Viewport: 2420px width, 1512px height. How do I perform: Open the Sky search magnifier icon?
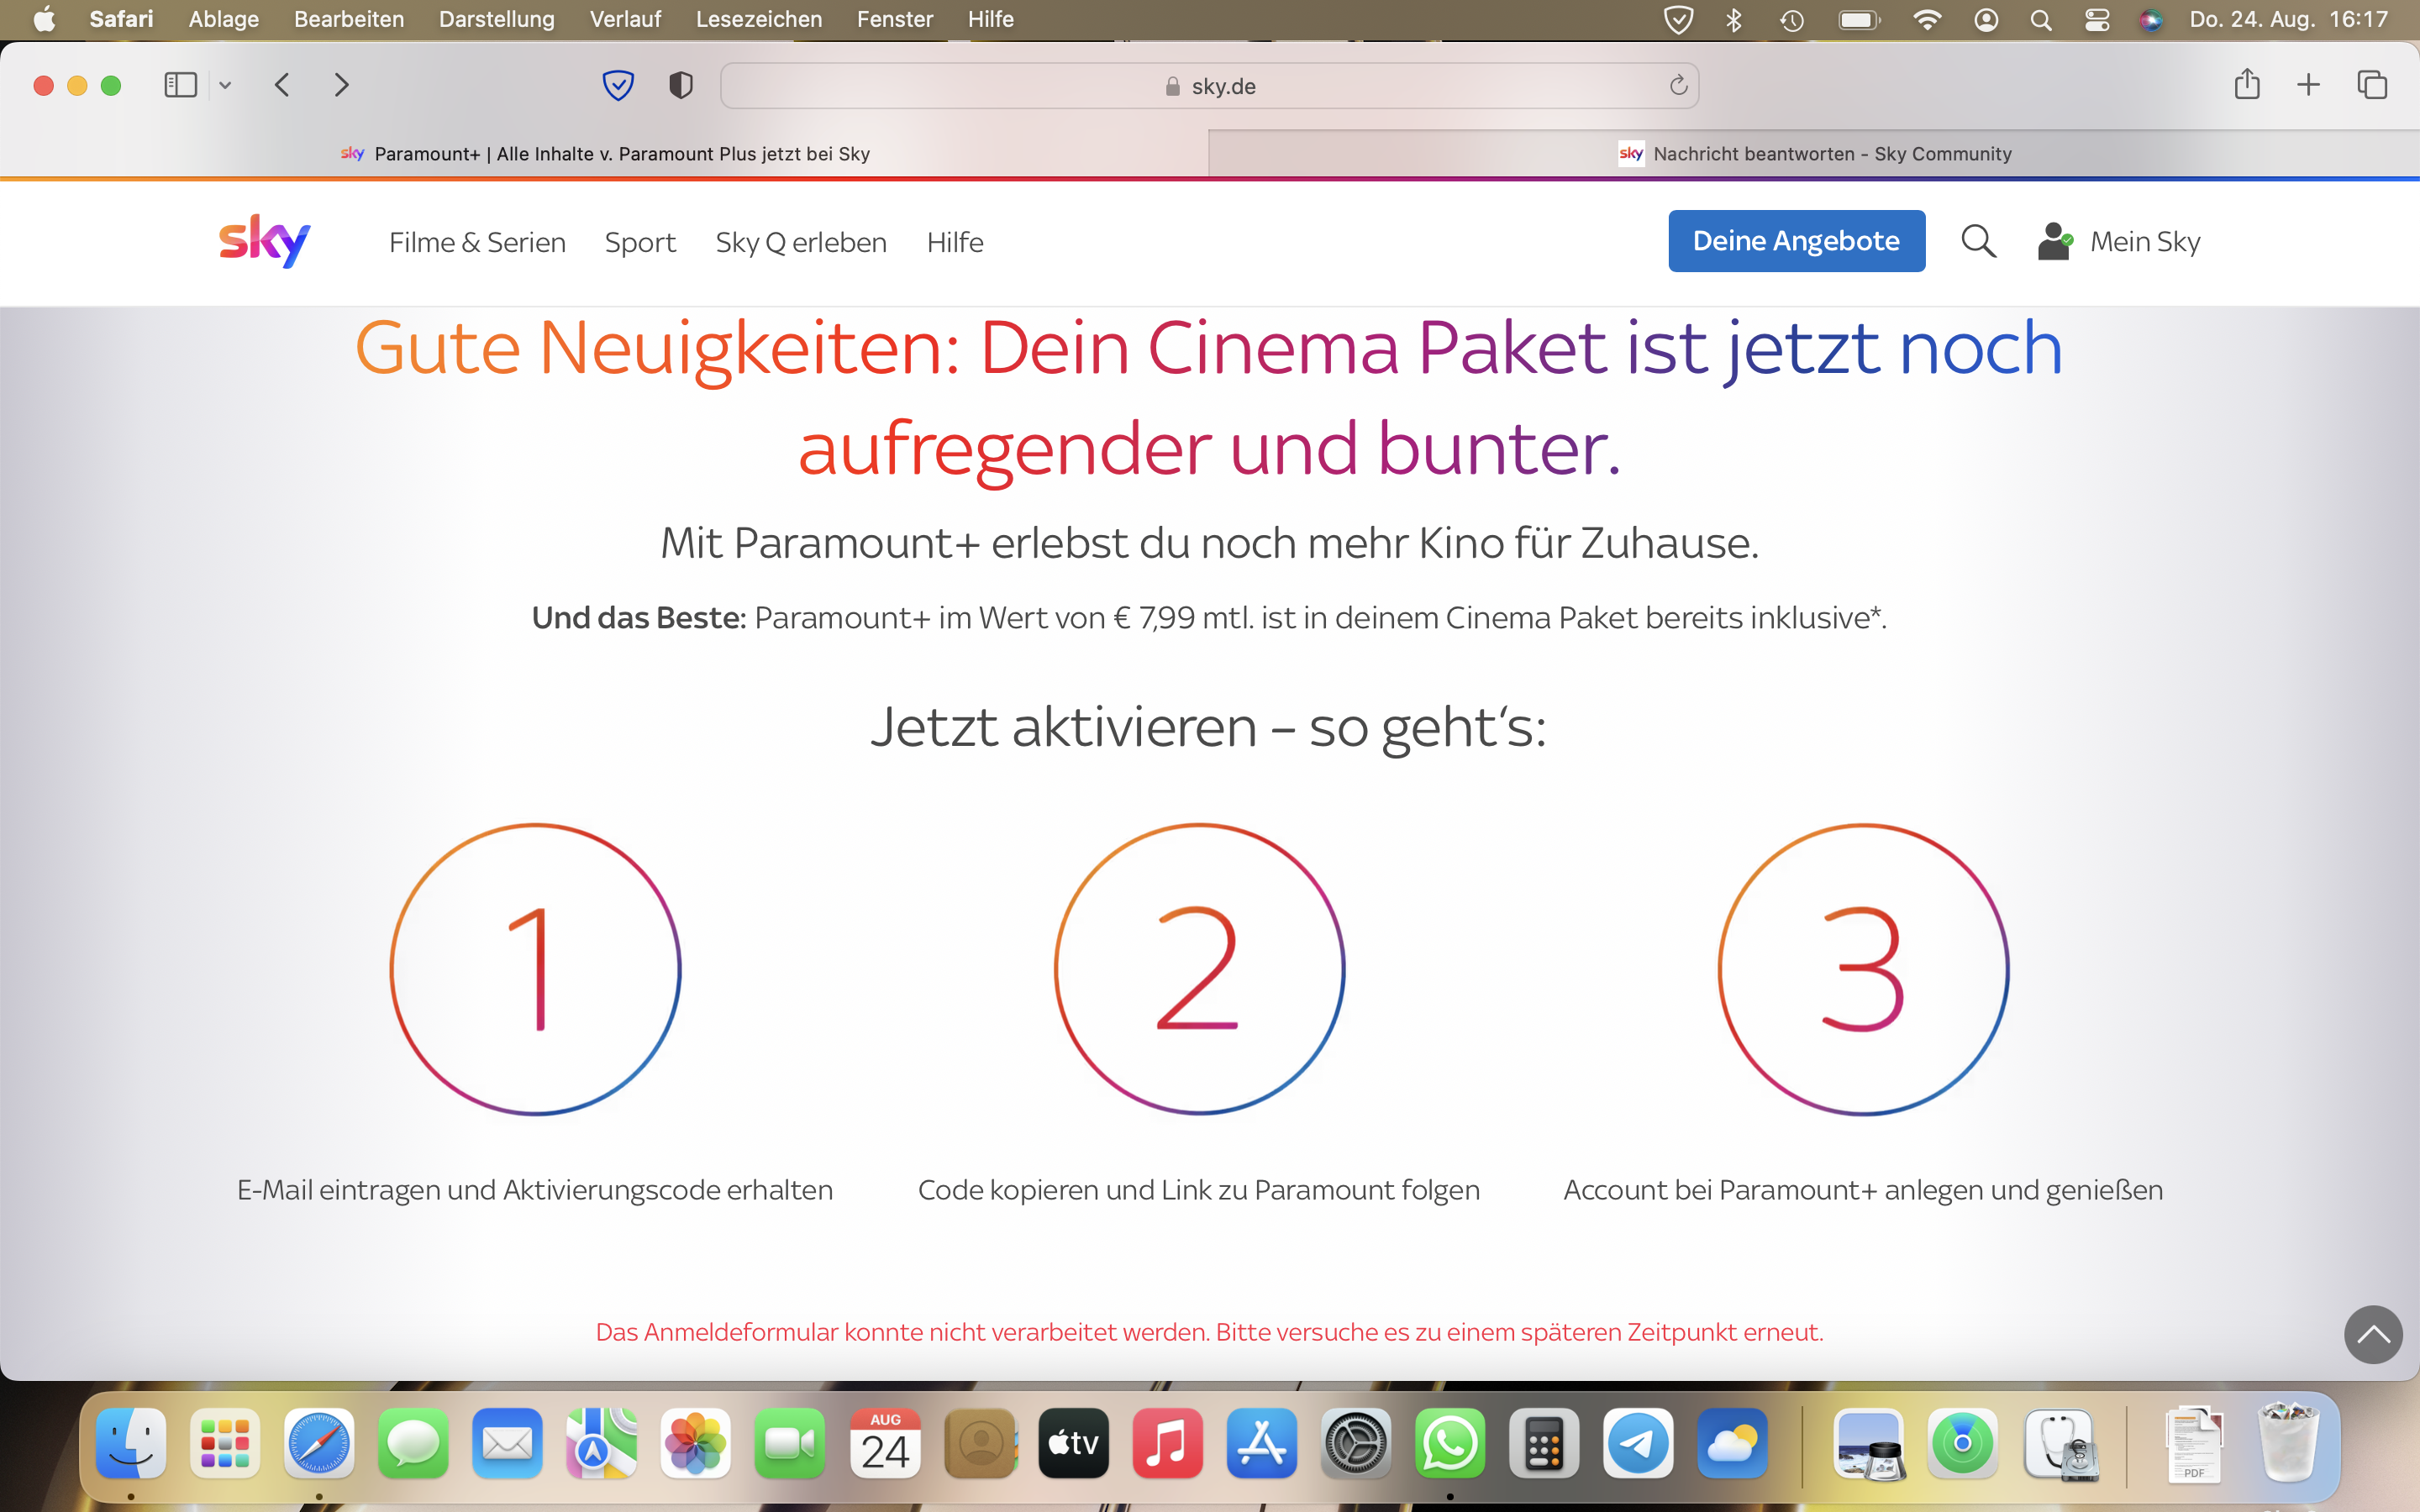point(1978,241)
